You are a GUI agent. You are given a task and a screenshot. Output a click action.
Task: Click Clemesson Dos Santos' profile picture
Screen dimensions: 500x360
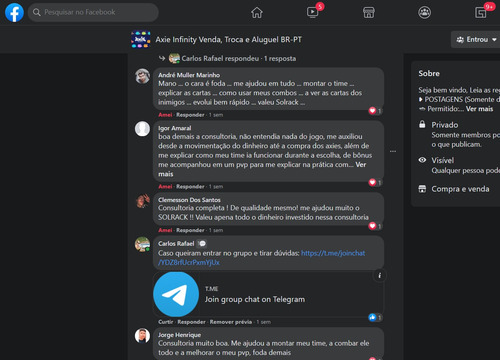tap(142, 201)
